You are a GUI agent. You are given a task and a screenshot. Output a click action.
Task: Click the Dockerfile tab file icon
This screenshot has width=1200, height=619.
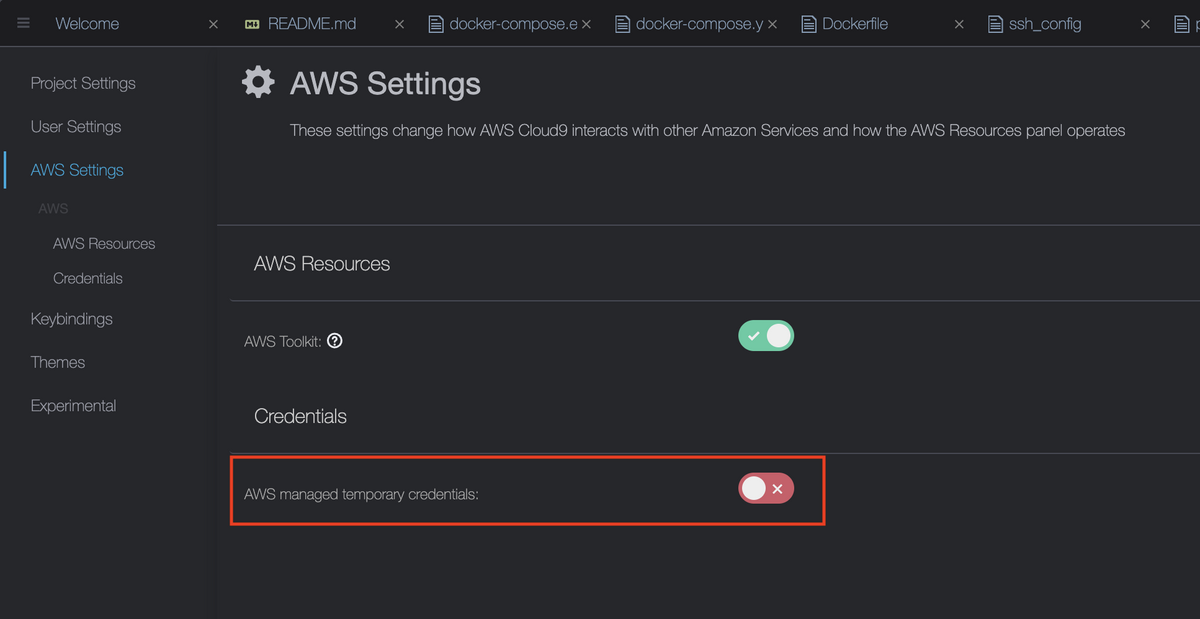click(809, 24)
